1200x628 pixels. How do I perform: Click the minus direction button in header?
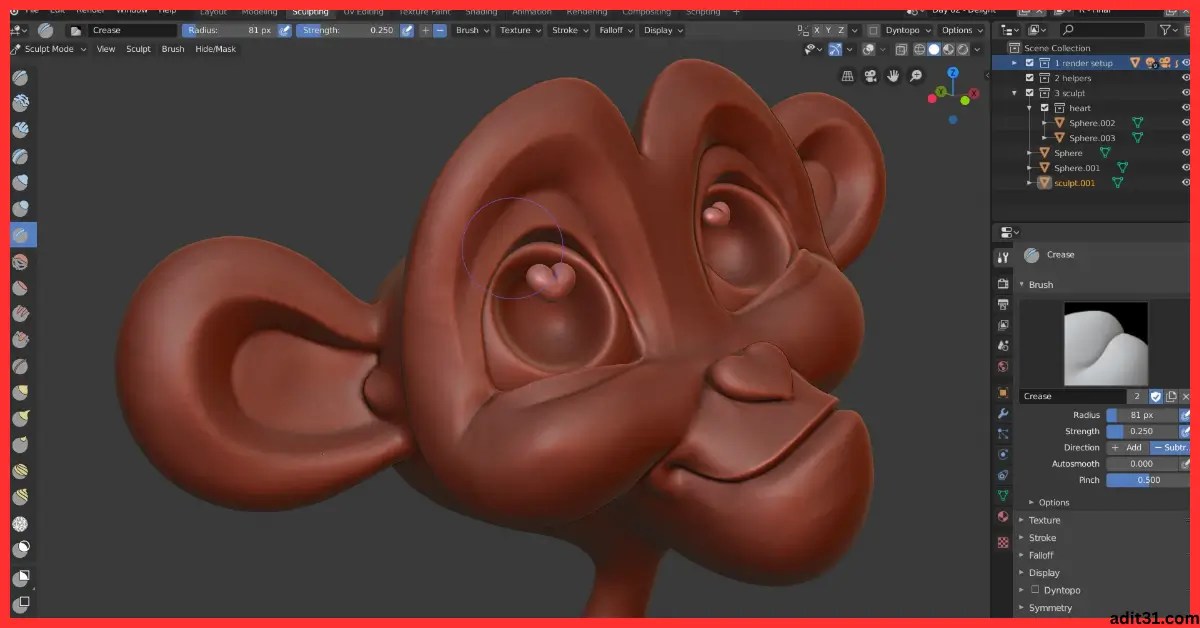pyautogui.click(x=439, y=30)
